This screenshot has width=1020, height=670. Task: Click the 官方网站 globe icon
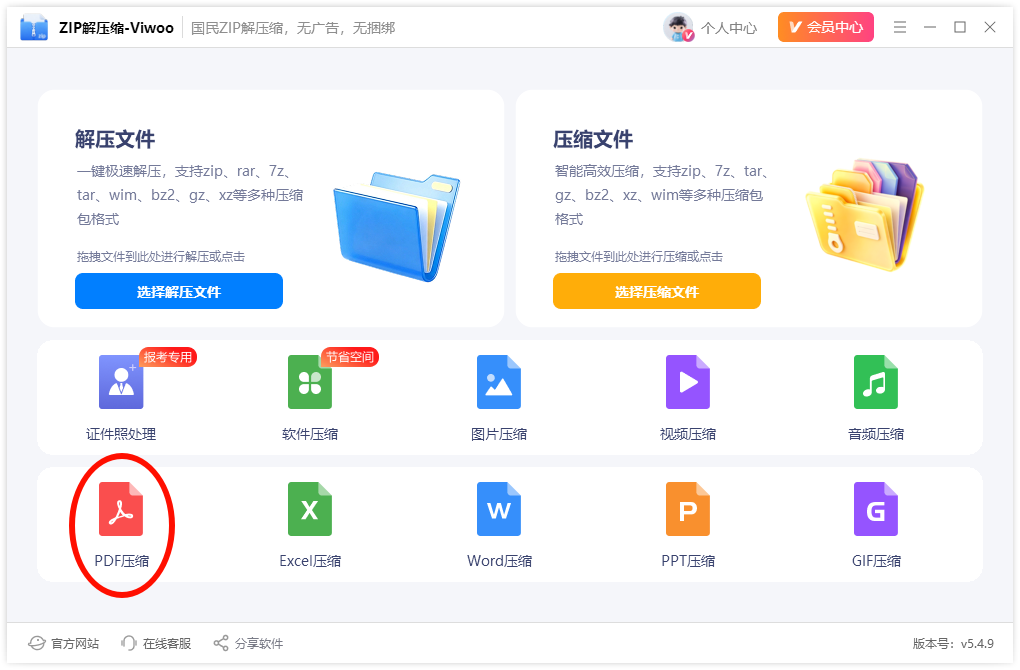tap(36, 643)
